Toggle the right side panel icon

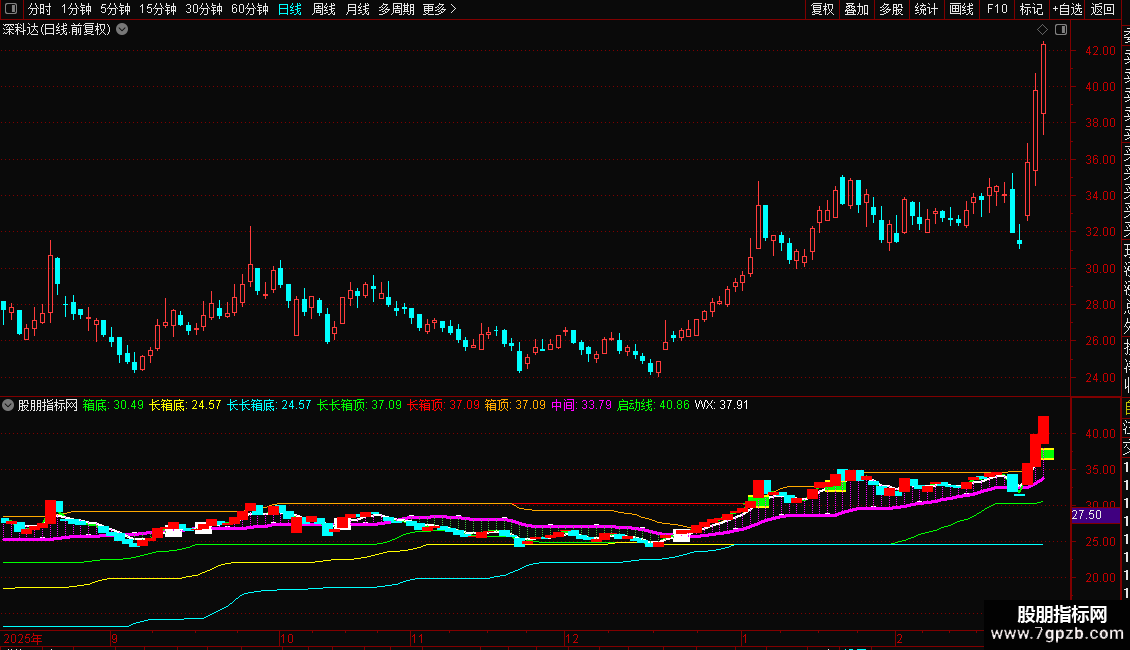click(1060, 30)
